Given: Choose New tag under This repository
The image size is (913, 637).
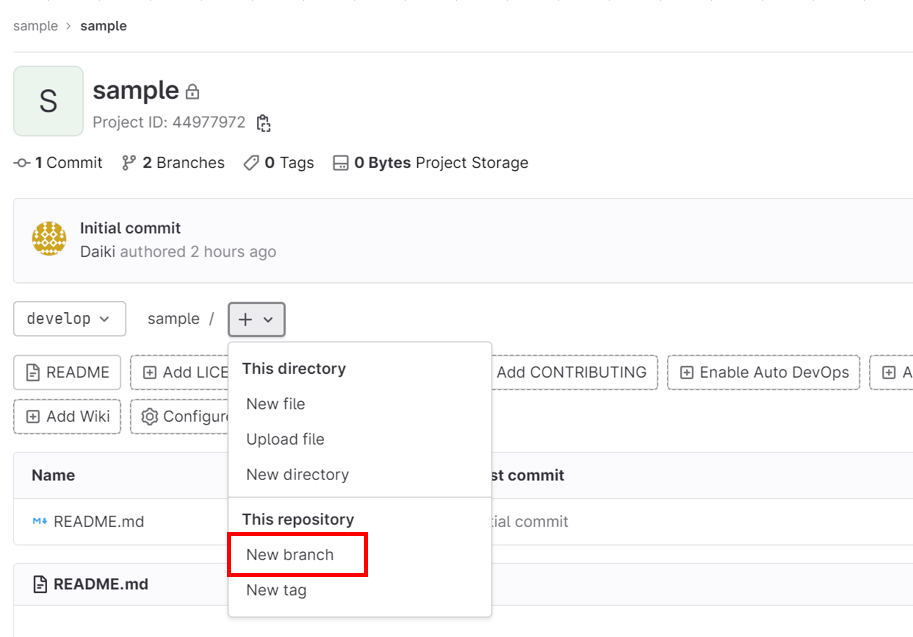Looking at the screenshot, I should (x=275, y=590).
